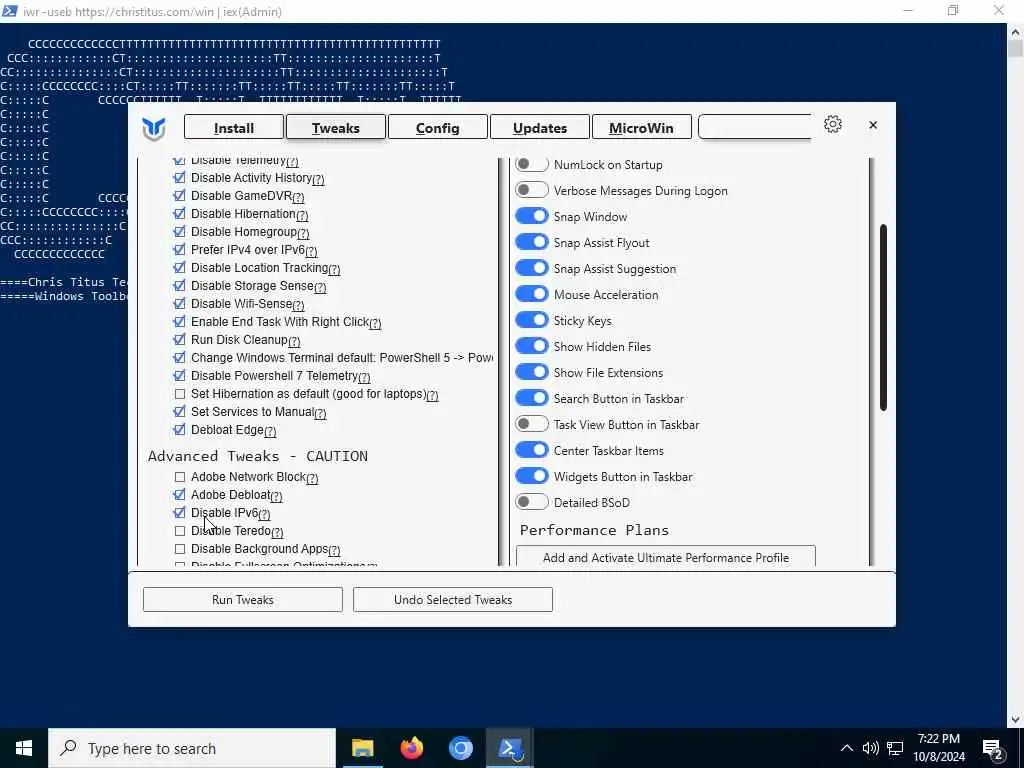
Task: Open help (?) for Adobe Network Block
Action: coord(312,479)
